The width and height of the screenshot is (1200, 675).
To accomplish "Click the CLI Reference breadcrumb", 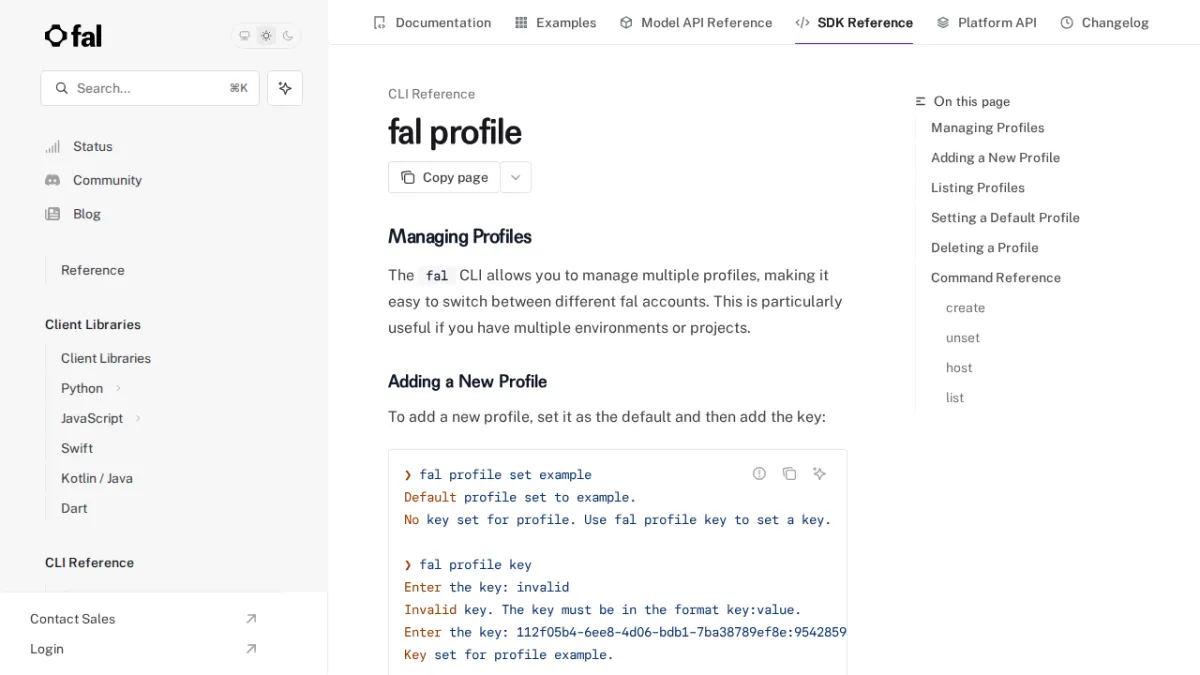I will tap(431, 94).
